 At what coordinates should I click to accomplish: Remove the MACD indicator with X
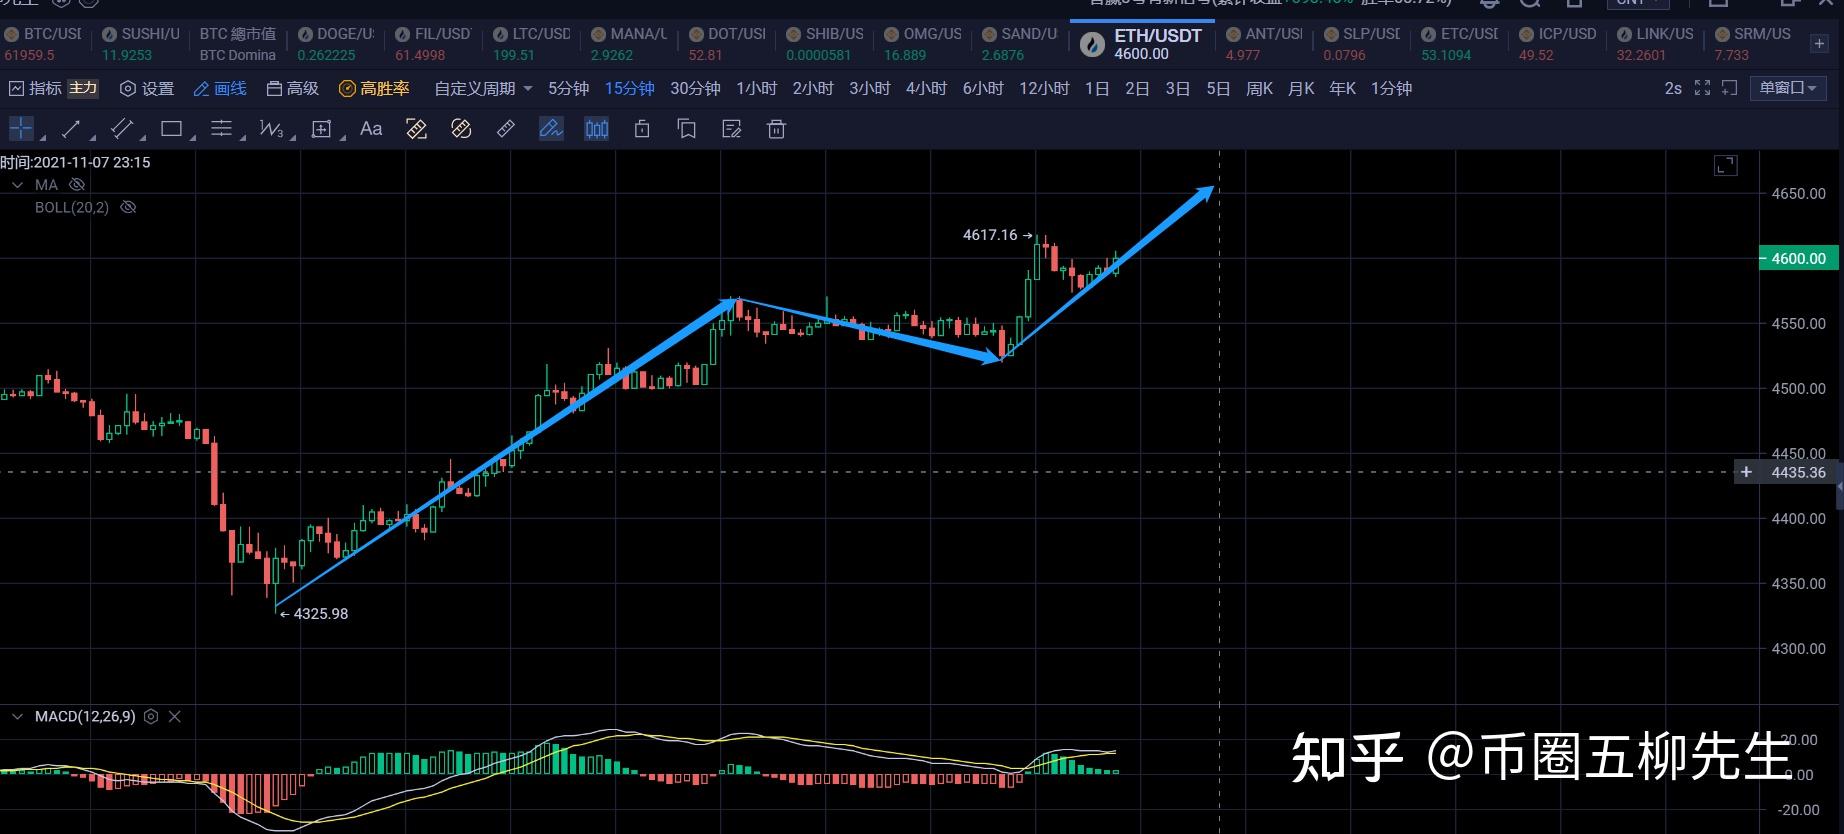click(175, 716)
